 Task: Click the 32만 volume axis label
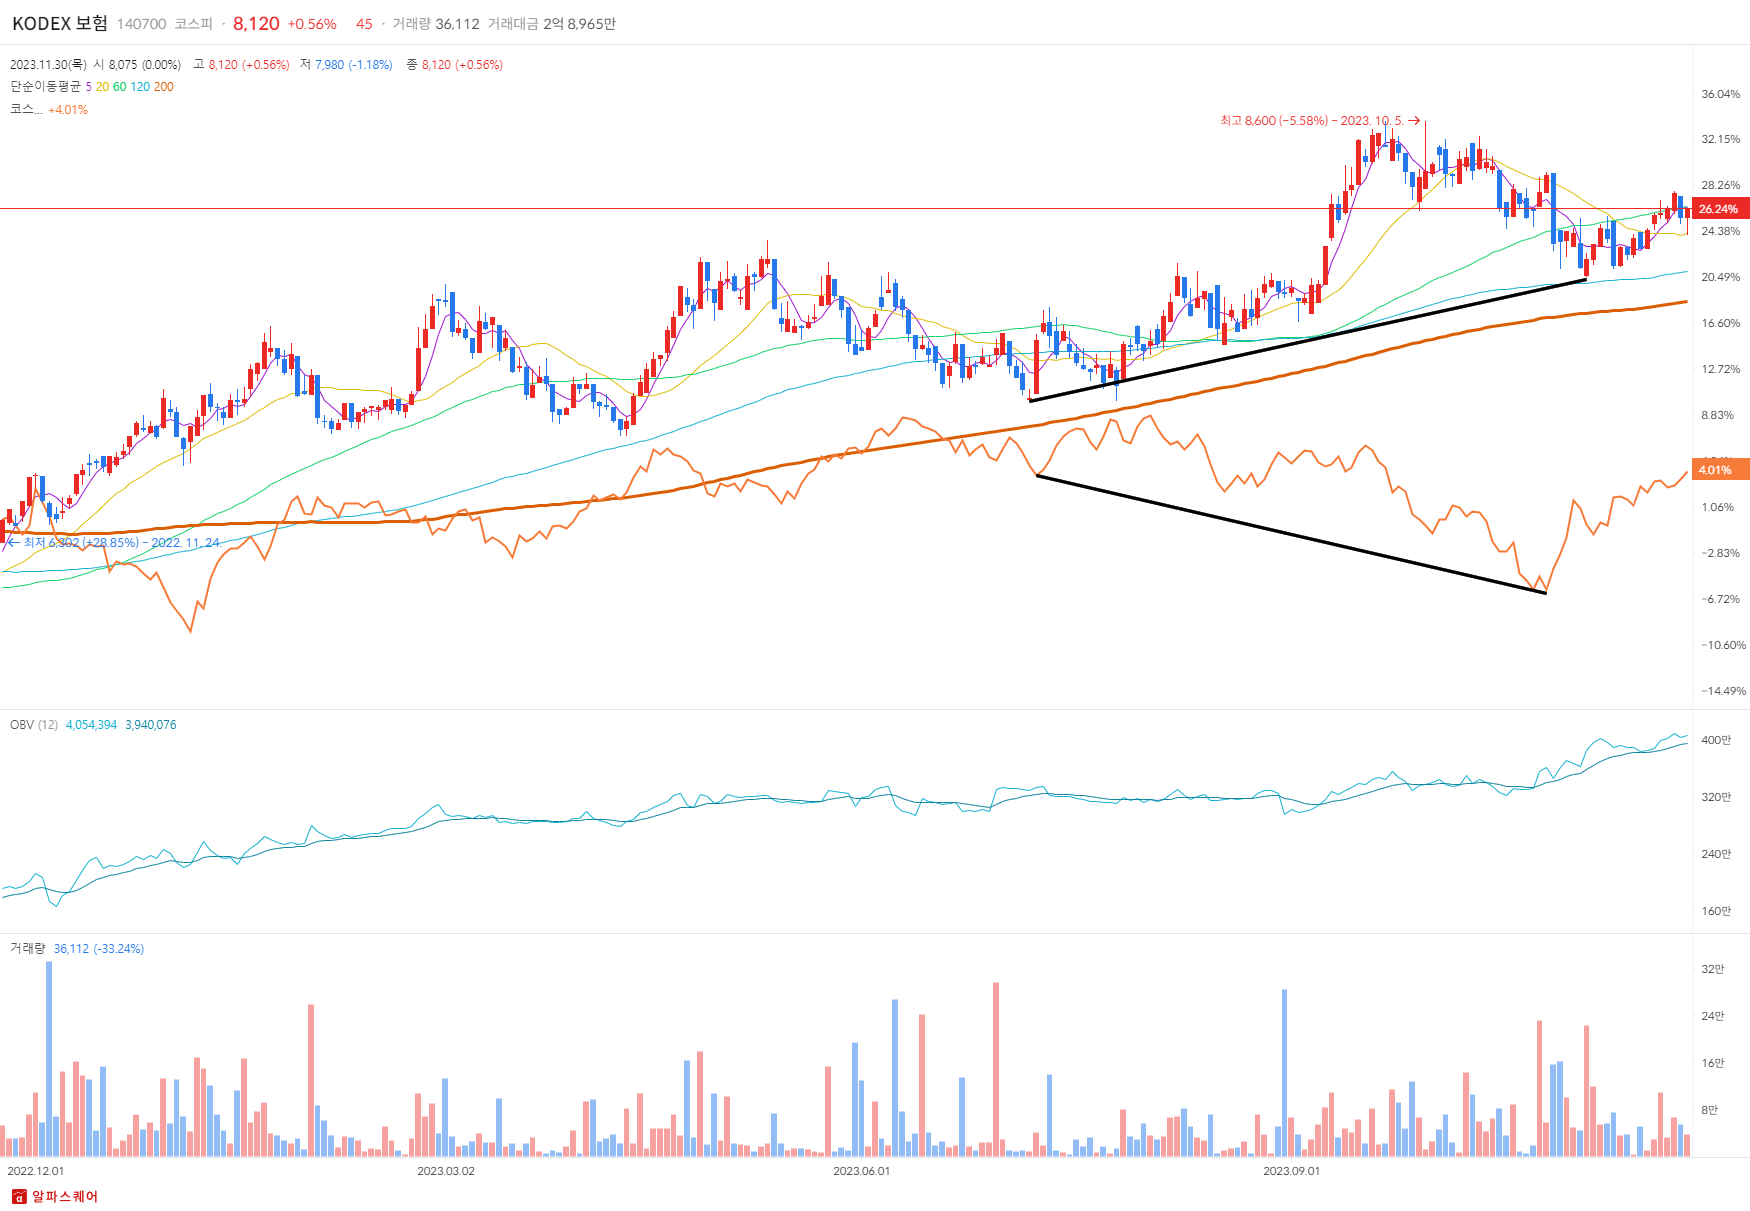coord(1713,969)
